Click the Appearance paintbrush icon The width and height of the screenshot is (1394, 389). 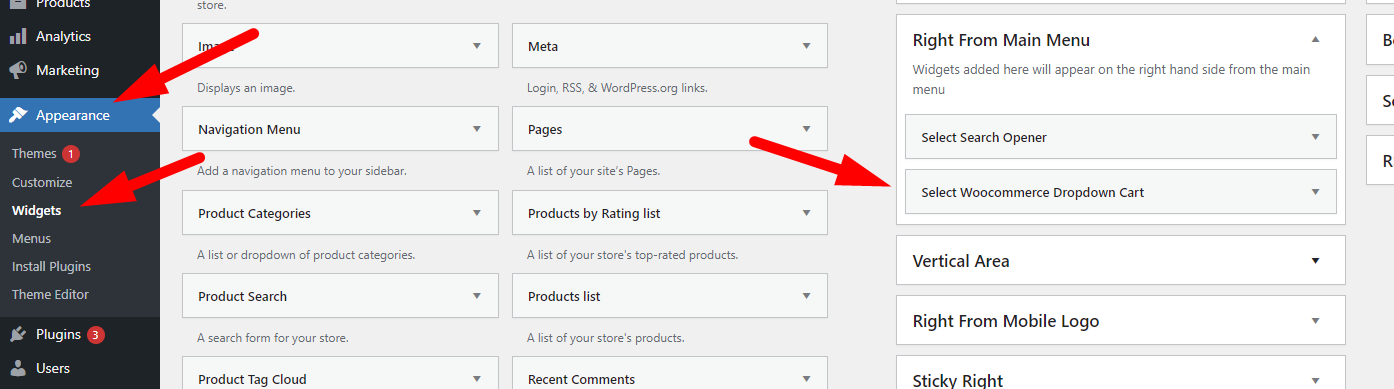(x=18, y=115)
